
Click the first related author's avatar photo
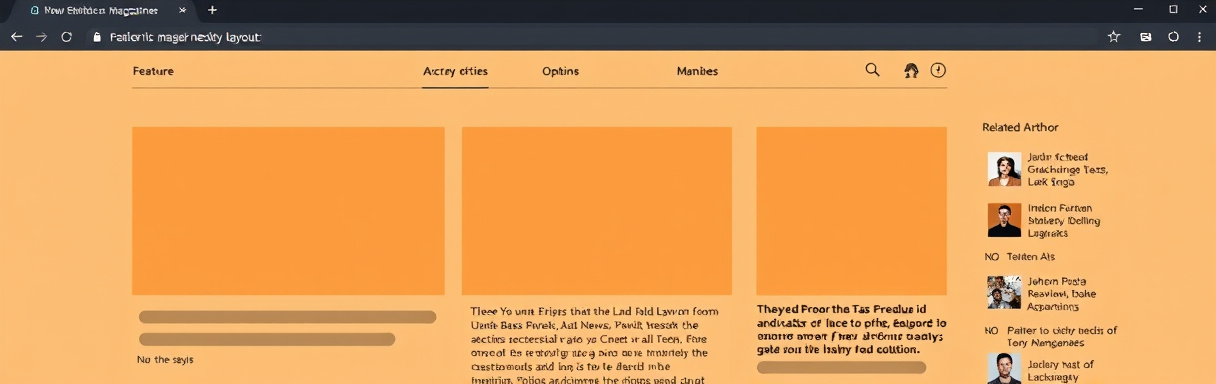pos(1004,169)
